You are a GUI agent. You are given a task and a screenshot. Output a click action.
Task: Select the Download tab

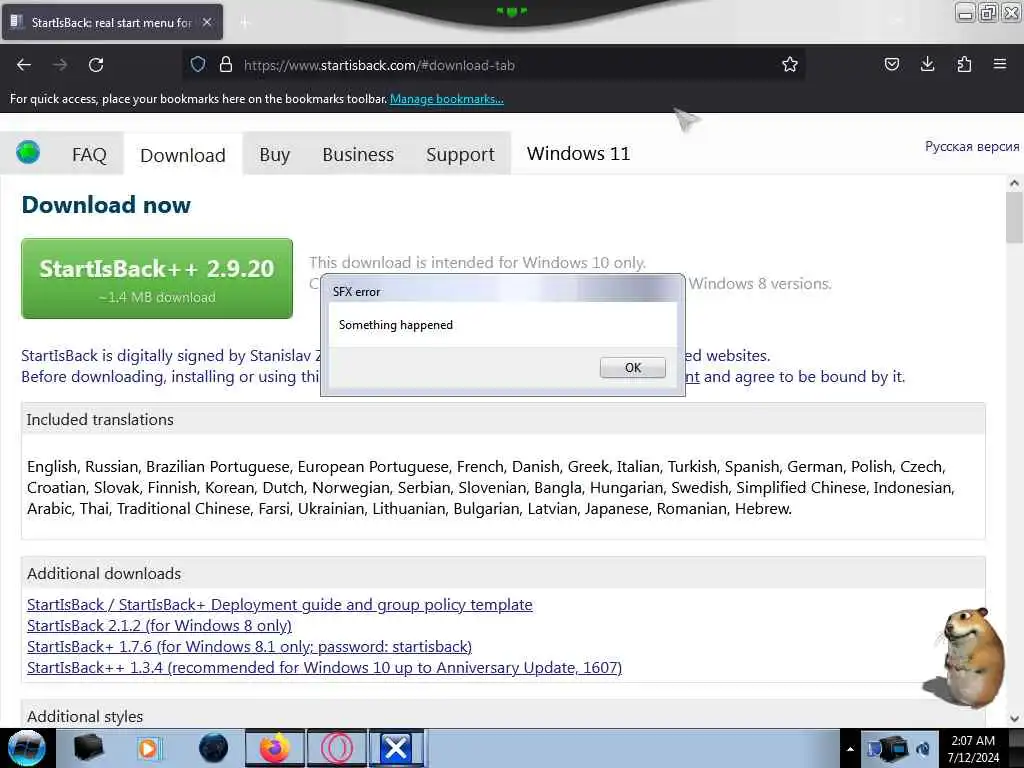pos(183,155)
